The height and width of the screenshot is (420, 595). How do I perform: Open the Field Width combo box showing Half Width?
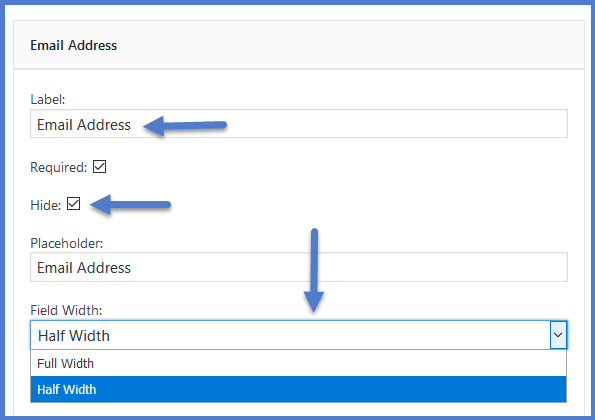point(299,335)
